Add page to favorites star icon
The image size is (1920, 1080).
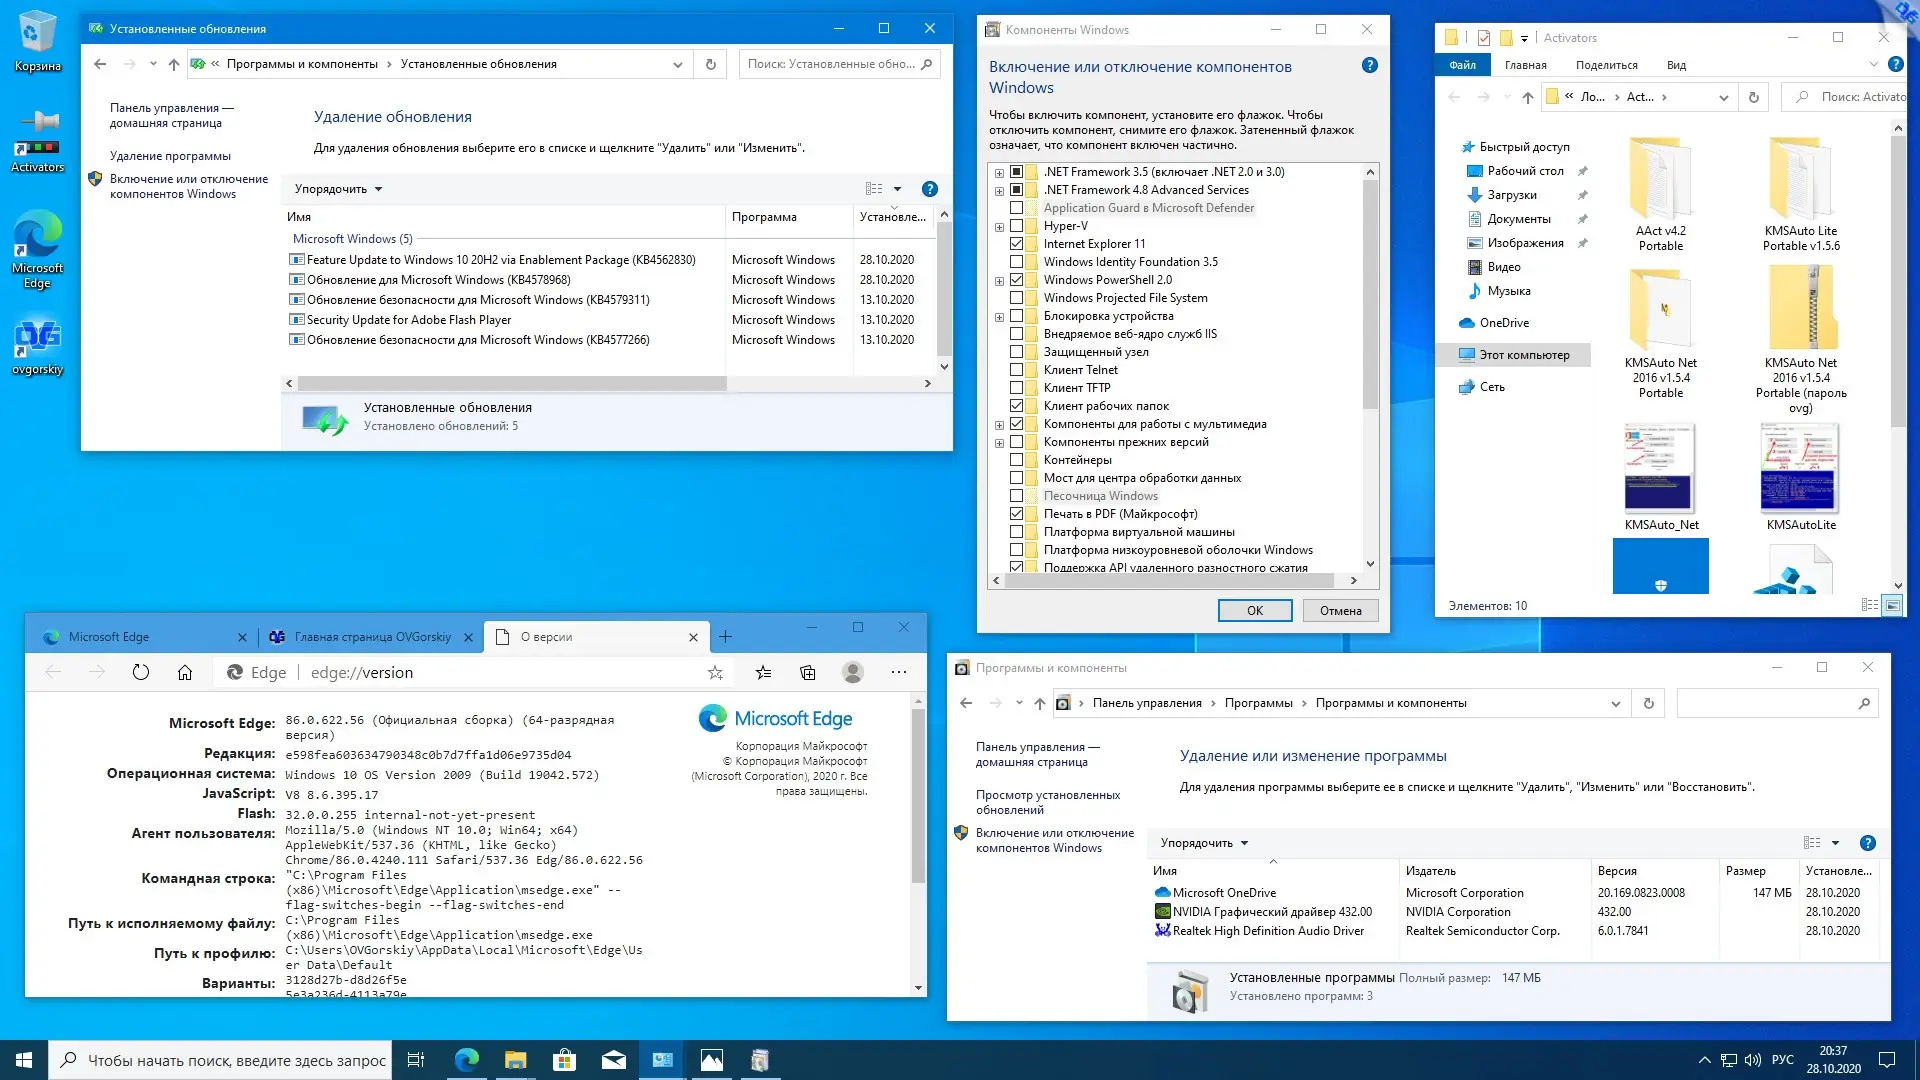(715, 673)
